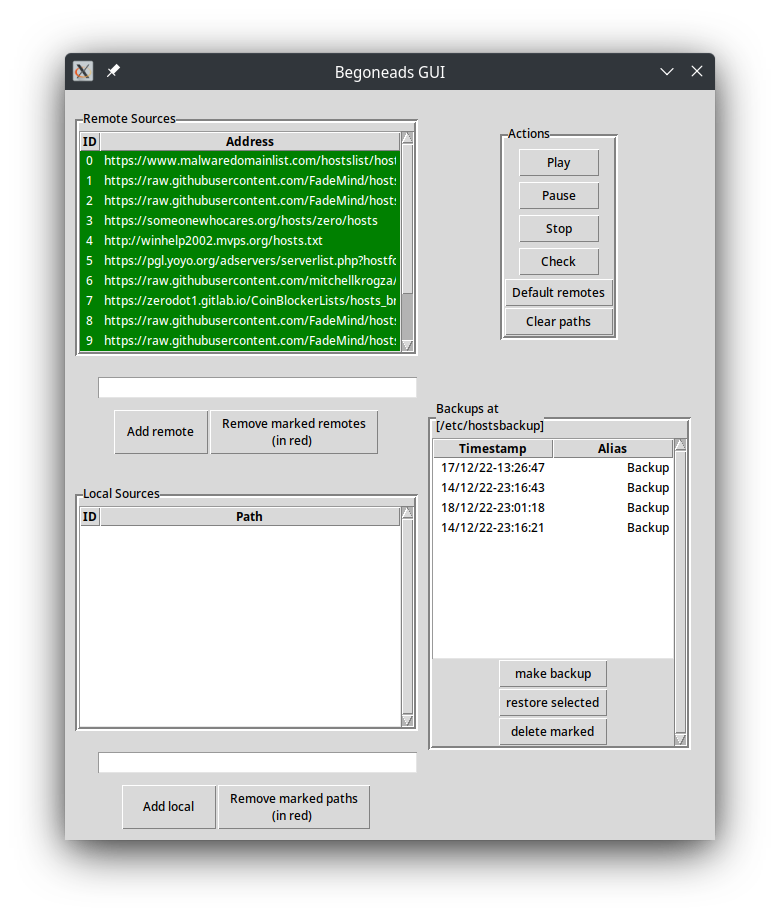Click the X11 application icon in title bar
The image size is (780, 917).
(x=83, y=71)
